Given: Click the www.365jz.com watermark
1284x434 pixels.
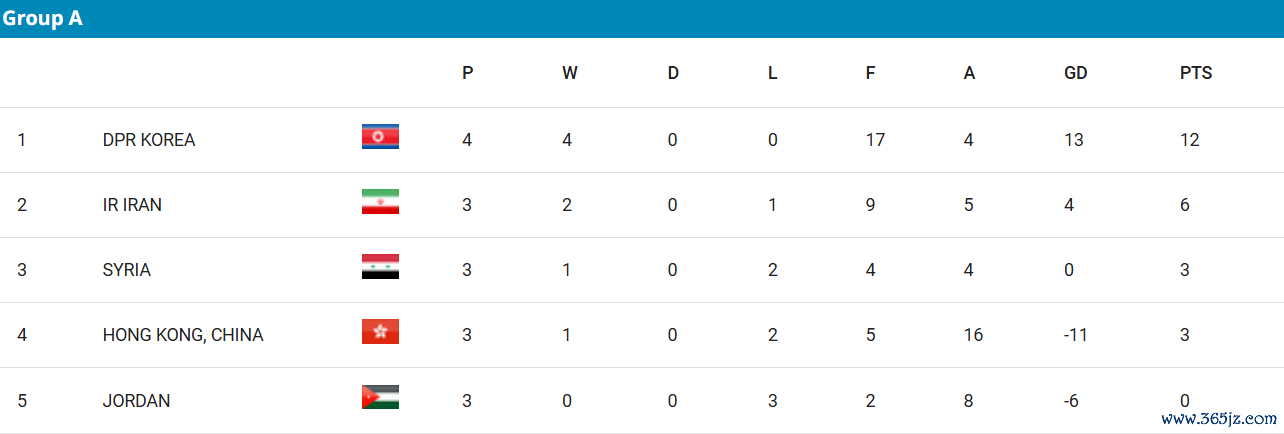Looking at the screenshot, I should [1219, 419].
